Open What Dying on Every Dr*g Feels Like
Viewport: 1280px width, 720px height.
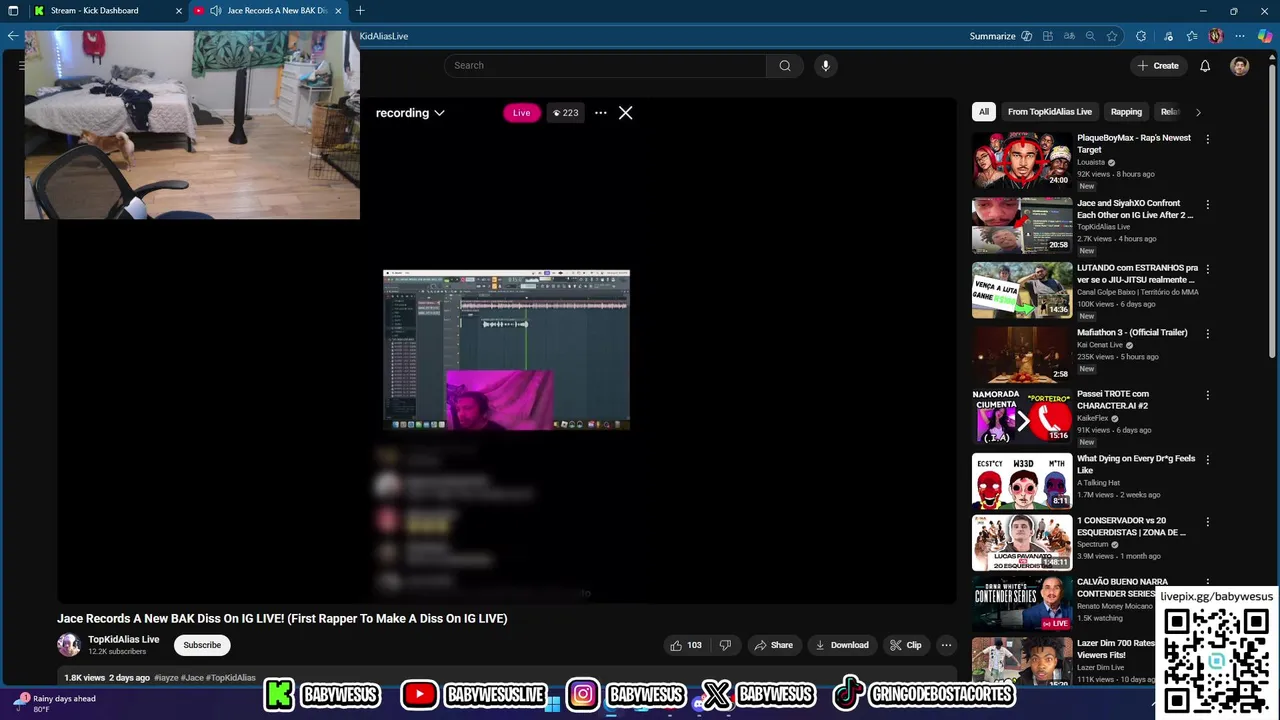coord(1136,464)
